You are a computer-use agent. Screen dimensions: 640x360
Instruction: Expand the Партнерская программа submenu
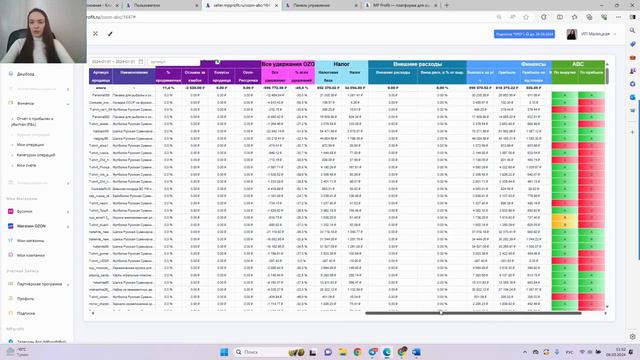point(68,284)
